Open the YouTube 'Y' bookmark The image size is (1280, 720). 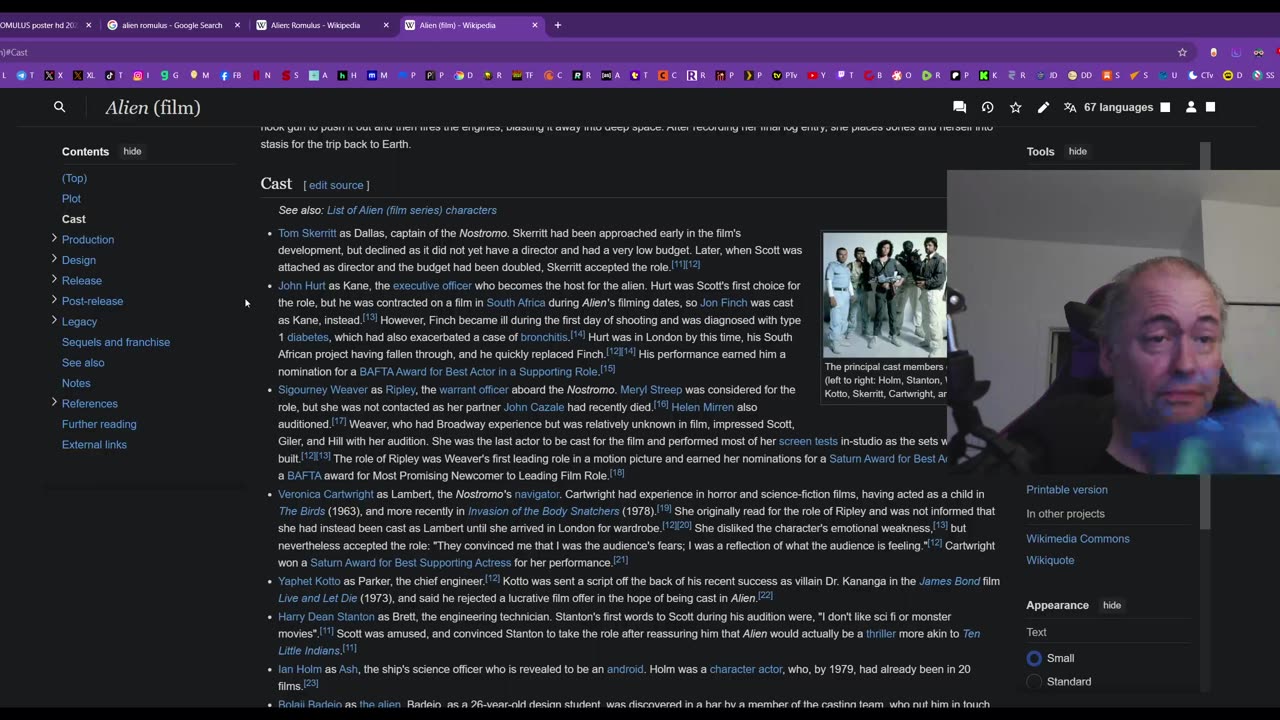817,75
